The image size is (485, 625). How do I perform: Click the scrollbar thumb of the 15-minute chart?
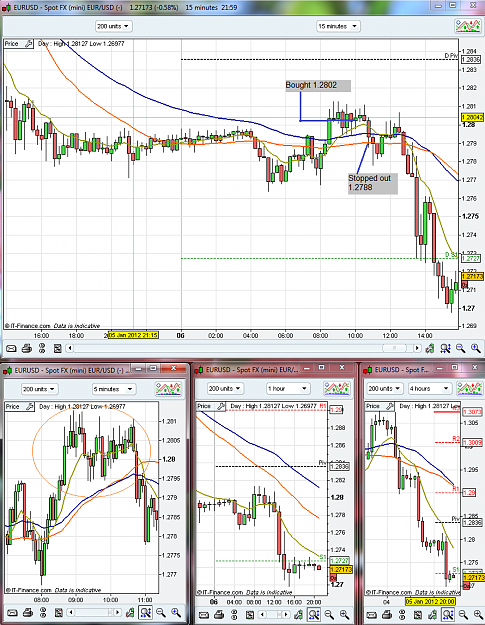(394, 348)
